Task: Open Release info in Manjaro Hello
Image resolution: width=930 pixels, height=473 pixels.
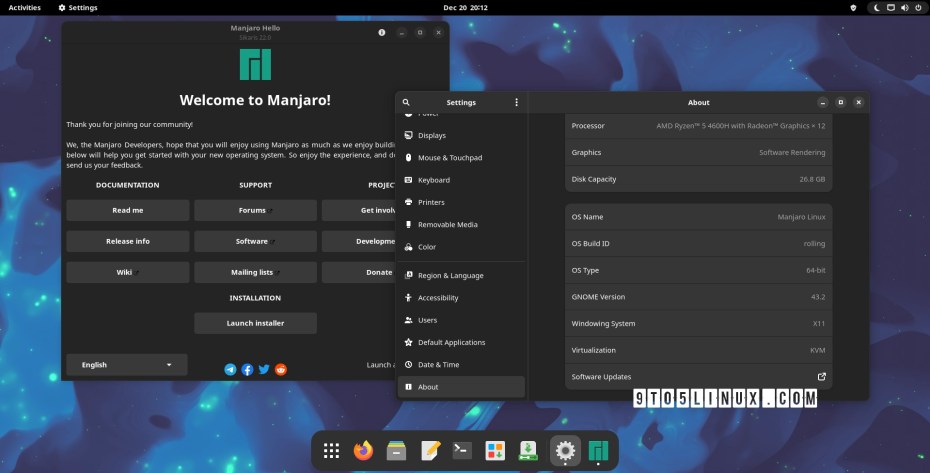Action: point(128,242)
